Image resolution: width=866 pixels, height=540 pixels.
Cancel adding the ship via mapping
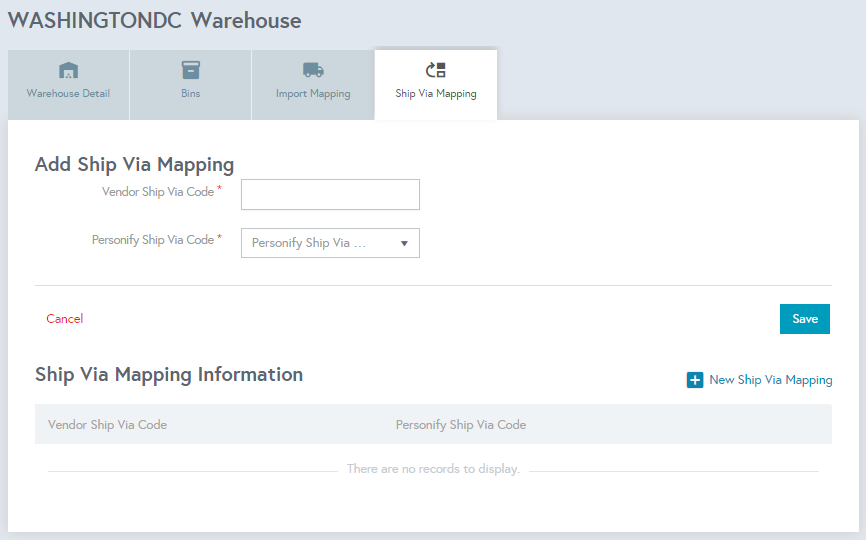[65, 319]
